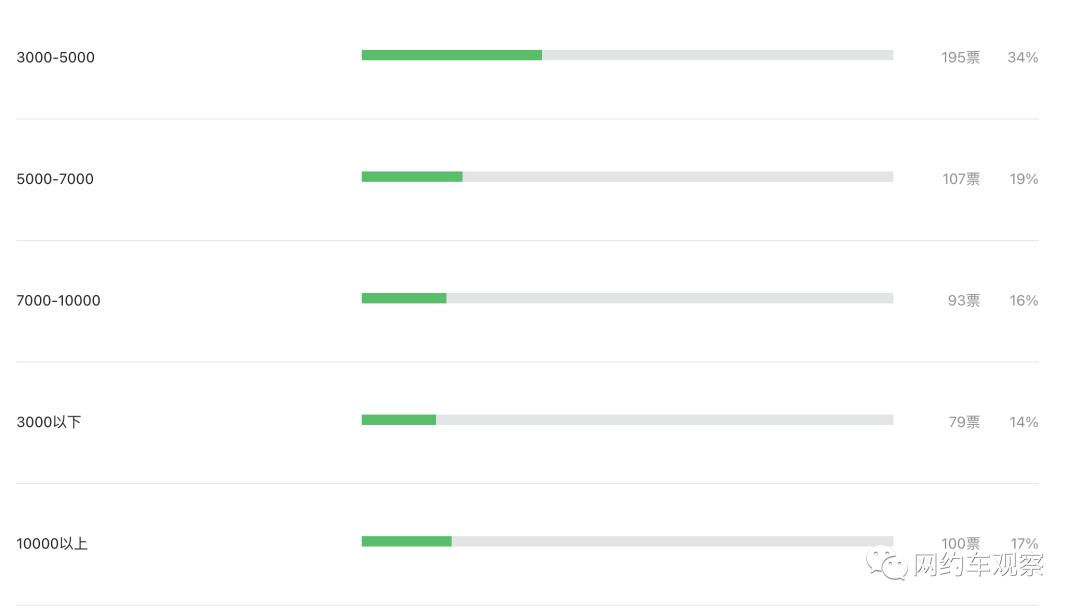Click the 93票 vote count
This screenshot has width=1080, height=612.
pos(963,301)
